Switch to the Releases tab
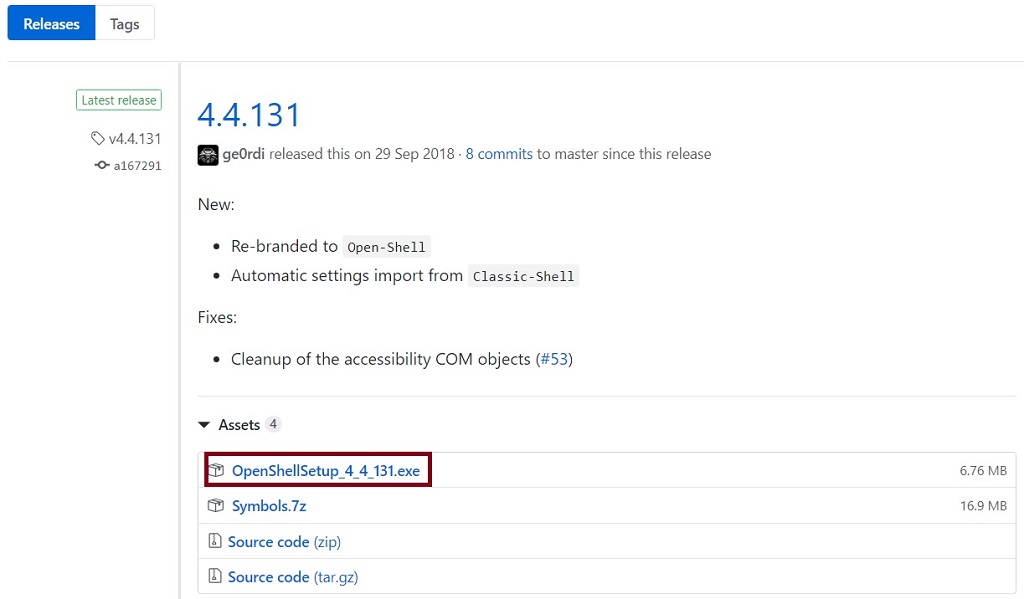 [52, 24]
